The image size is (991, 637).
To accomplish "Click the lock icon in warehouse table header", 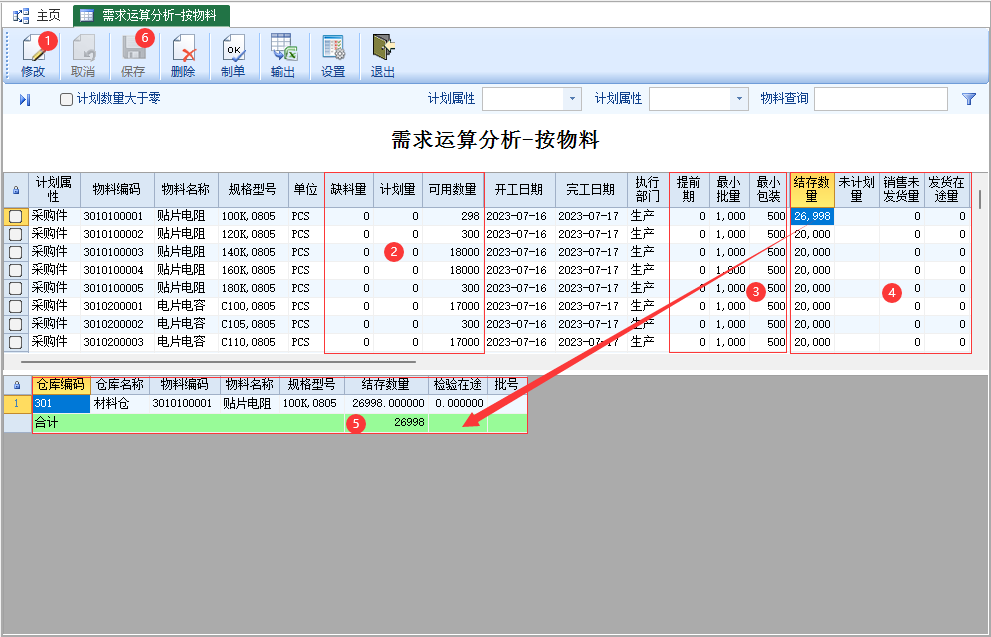I will [17, 384].
